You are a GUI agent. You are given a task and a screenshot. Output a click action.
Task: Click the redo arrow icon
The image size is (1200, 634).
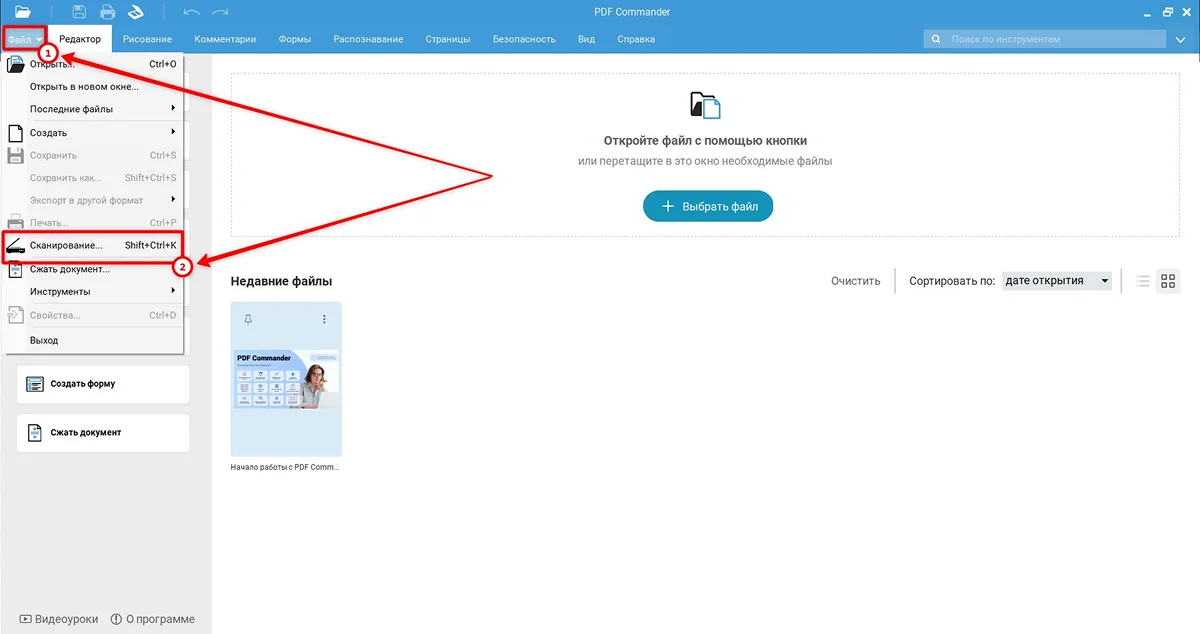point(220,12)
